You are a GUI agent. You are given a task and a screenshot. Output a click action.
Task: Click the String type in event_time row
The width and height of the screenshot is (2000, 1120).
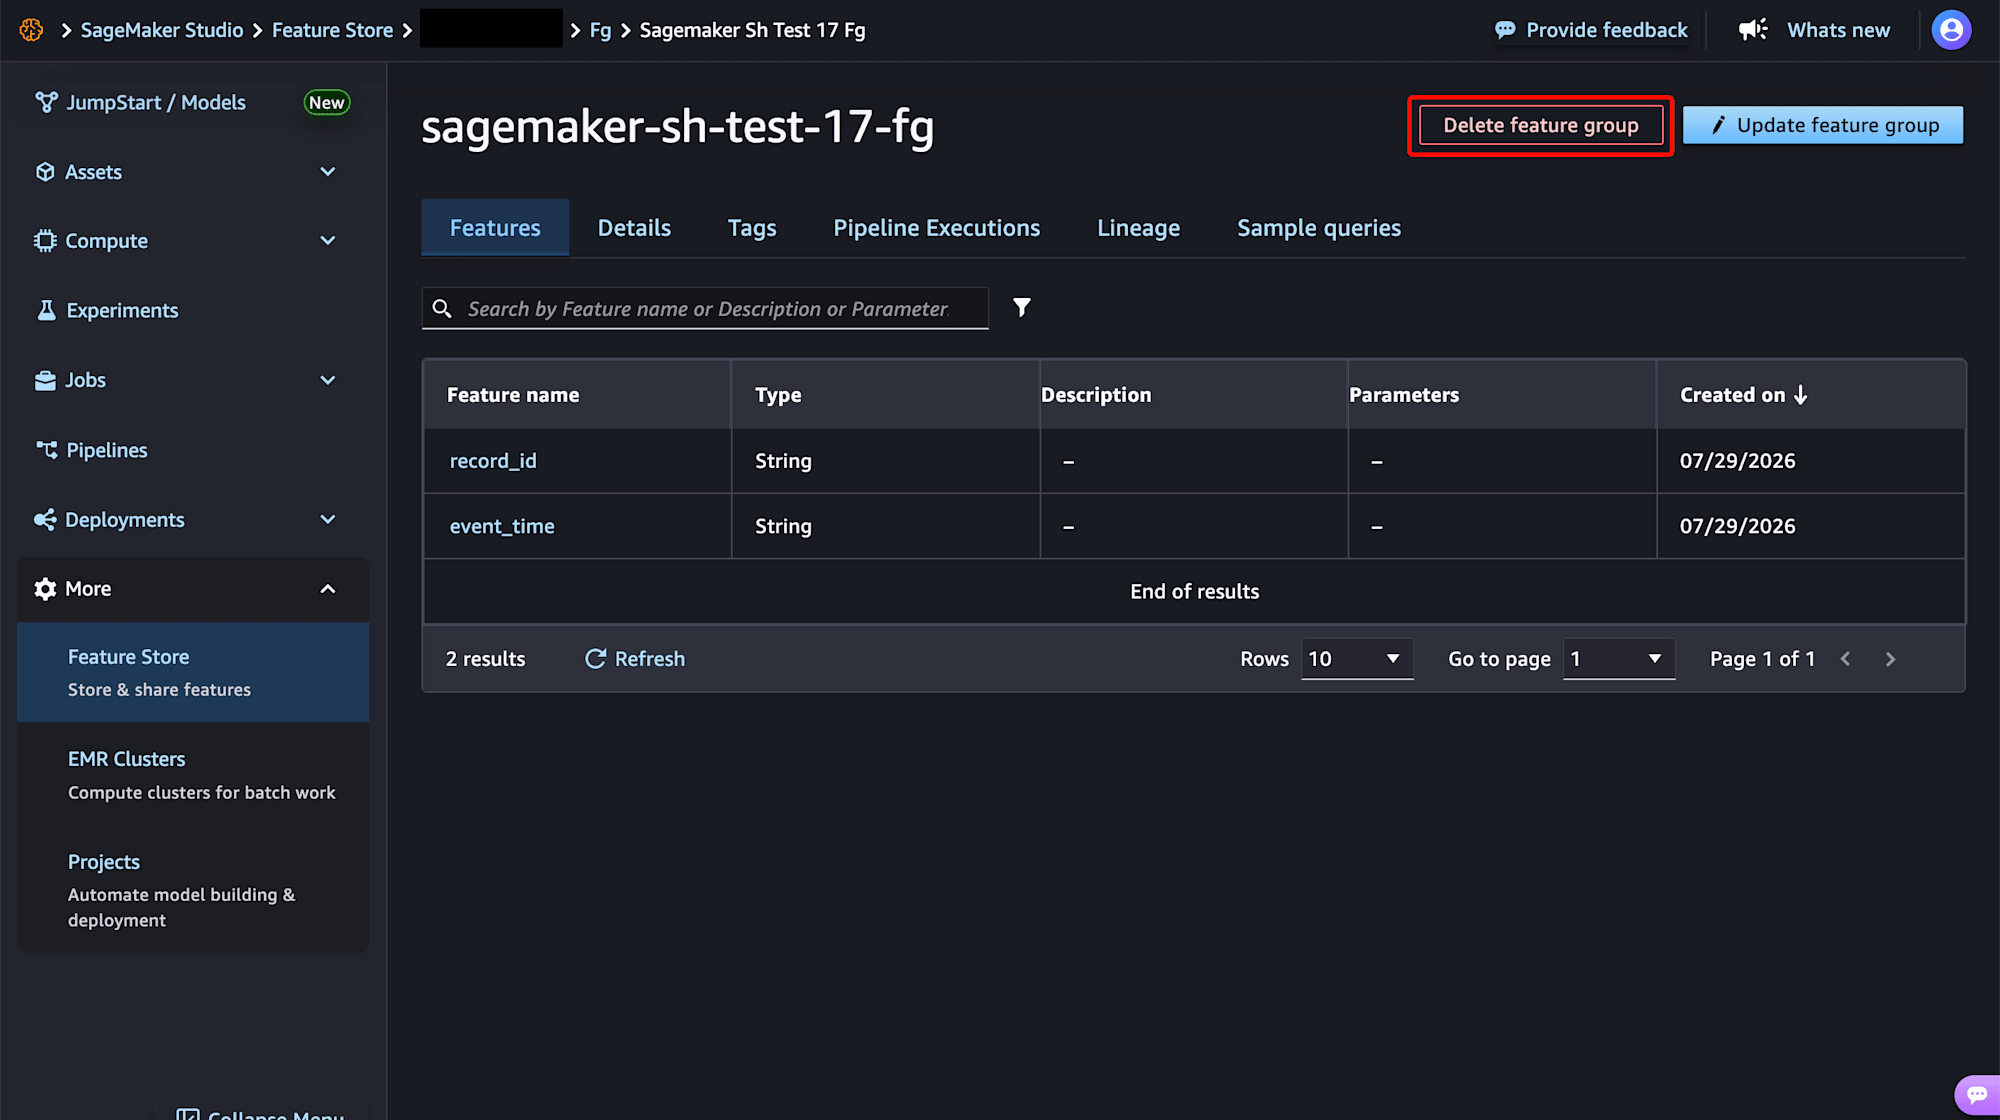(x=783, y=526)
